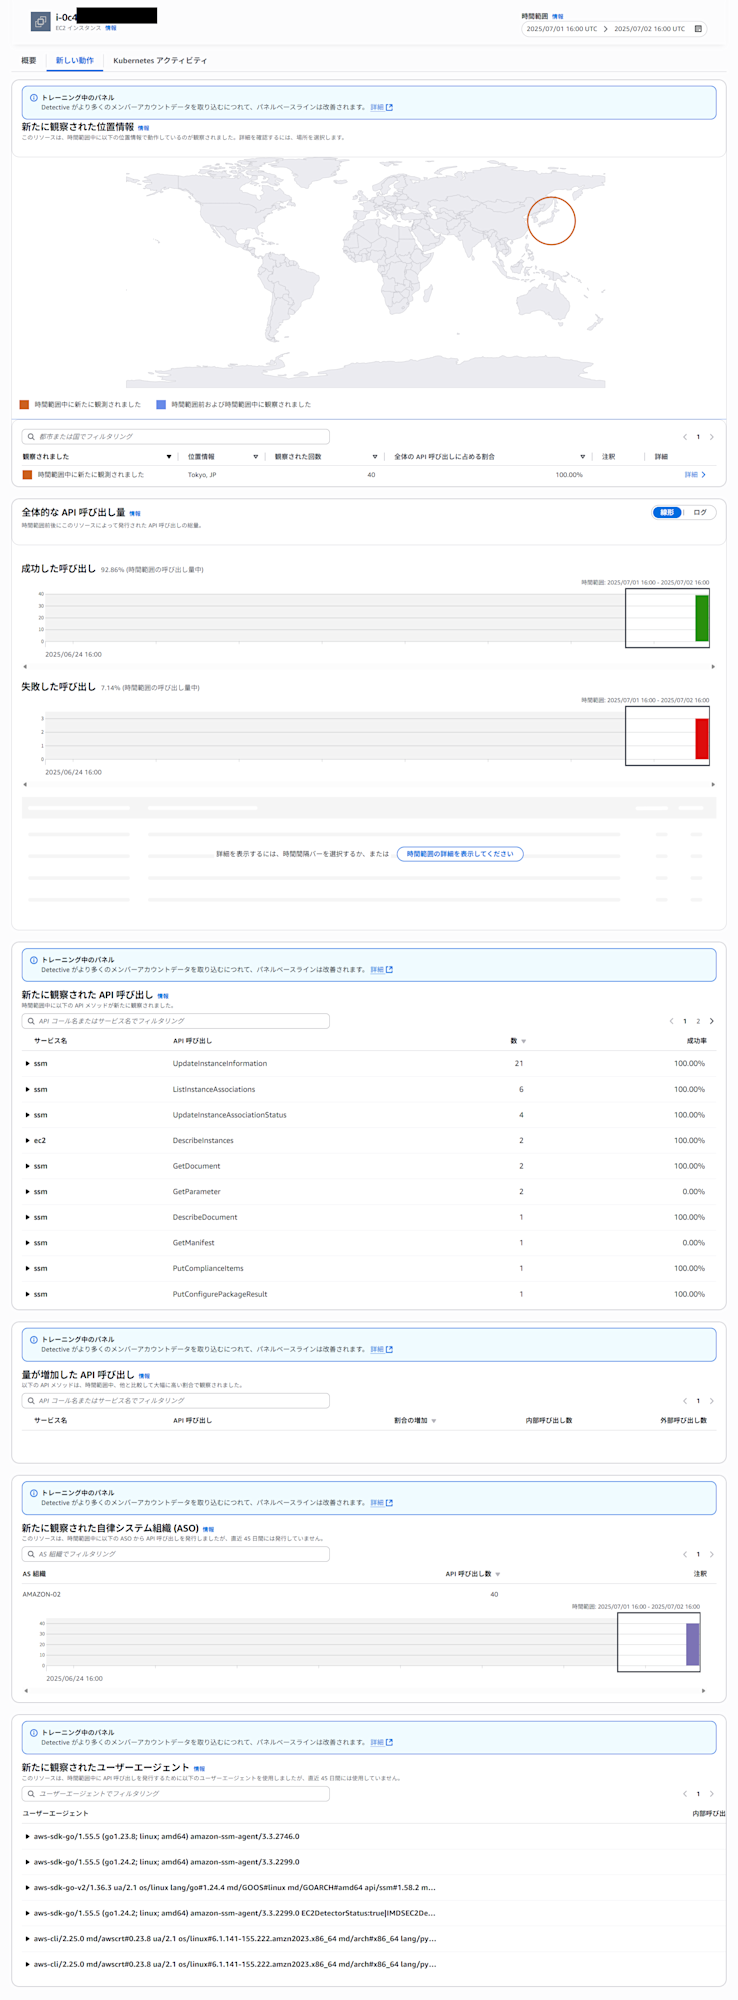
Task: Select the red bar in the failed calls chart
Action: [x=702, y=739]
